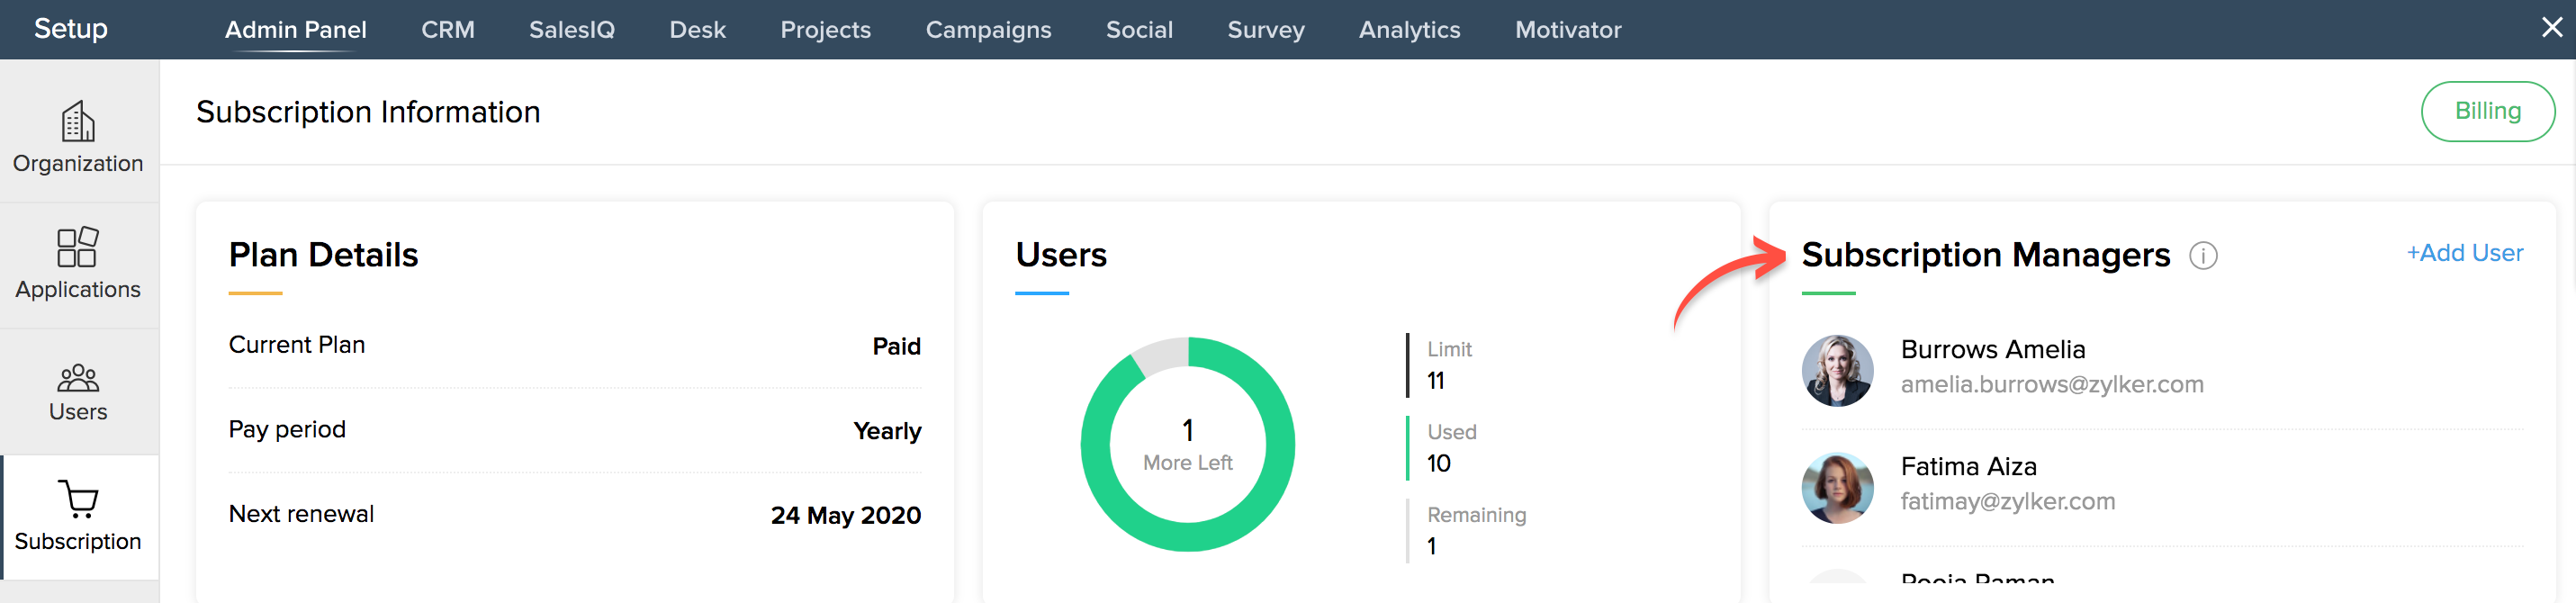Image resolution: width=2576 pixels, height=603 pixels.
Task: Select the Admin Panel tab
Action: [x=295, y=30]
